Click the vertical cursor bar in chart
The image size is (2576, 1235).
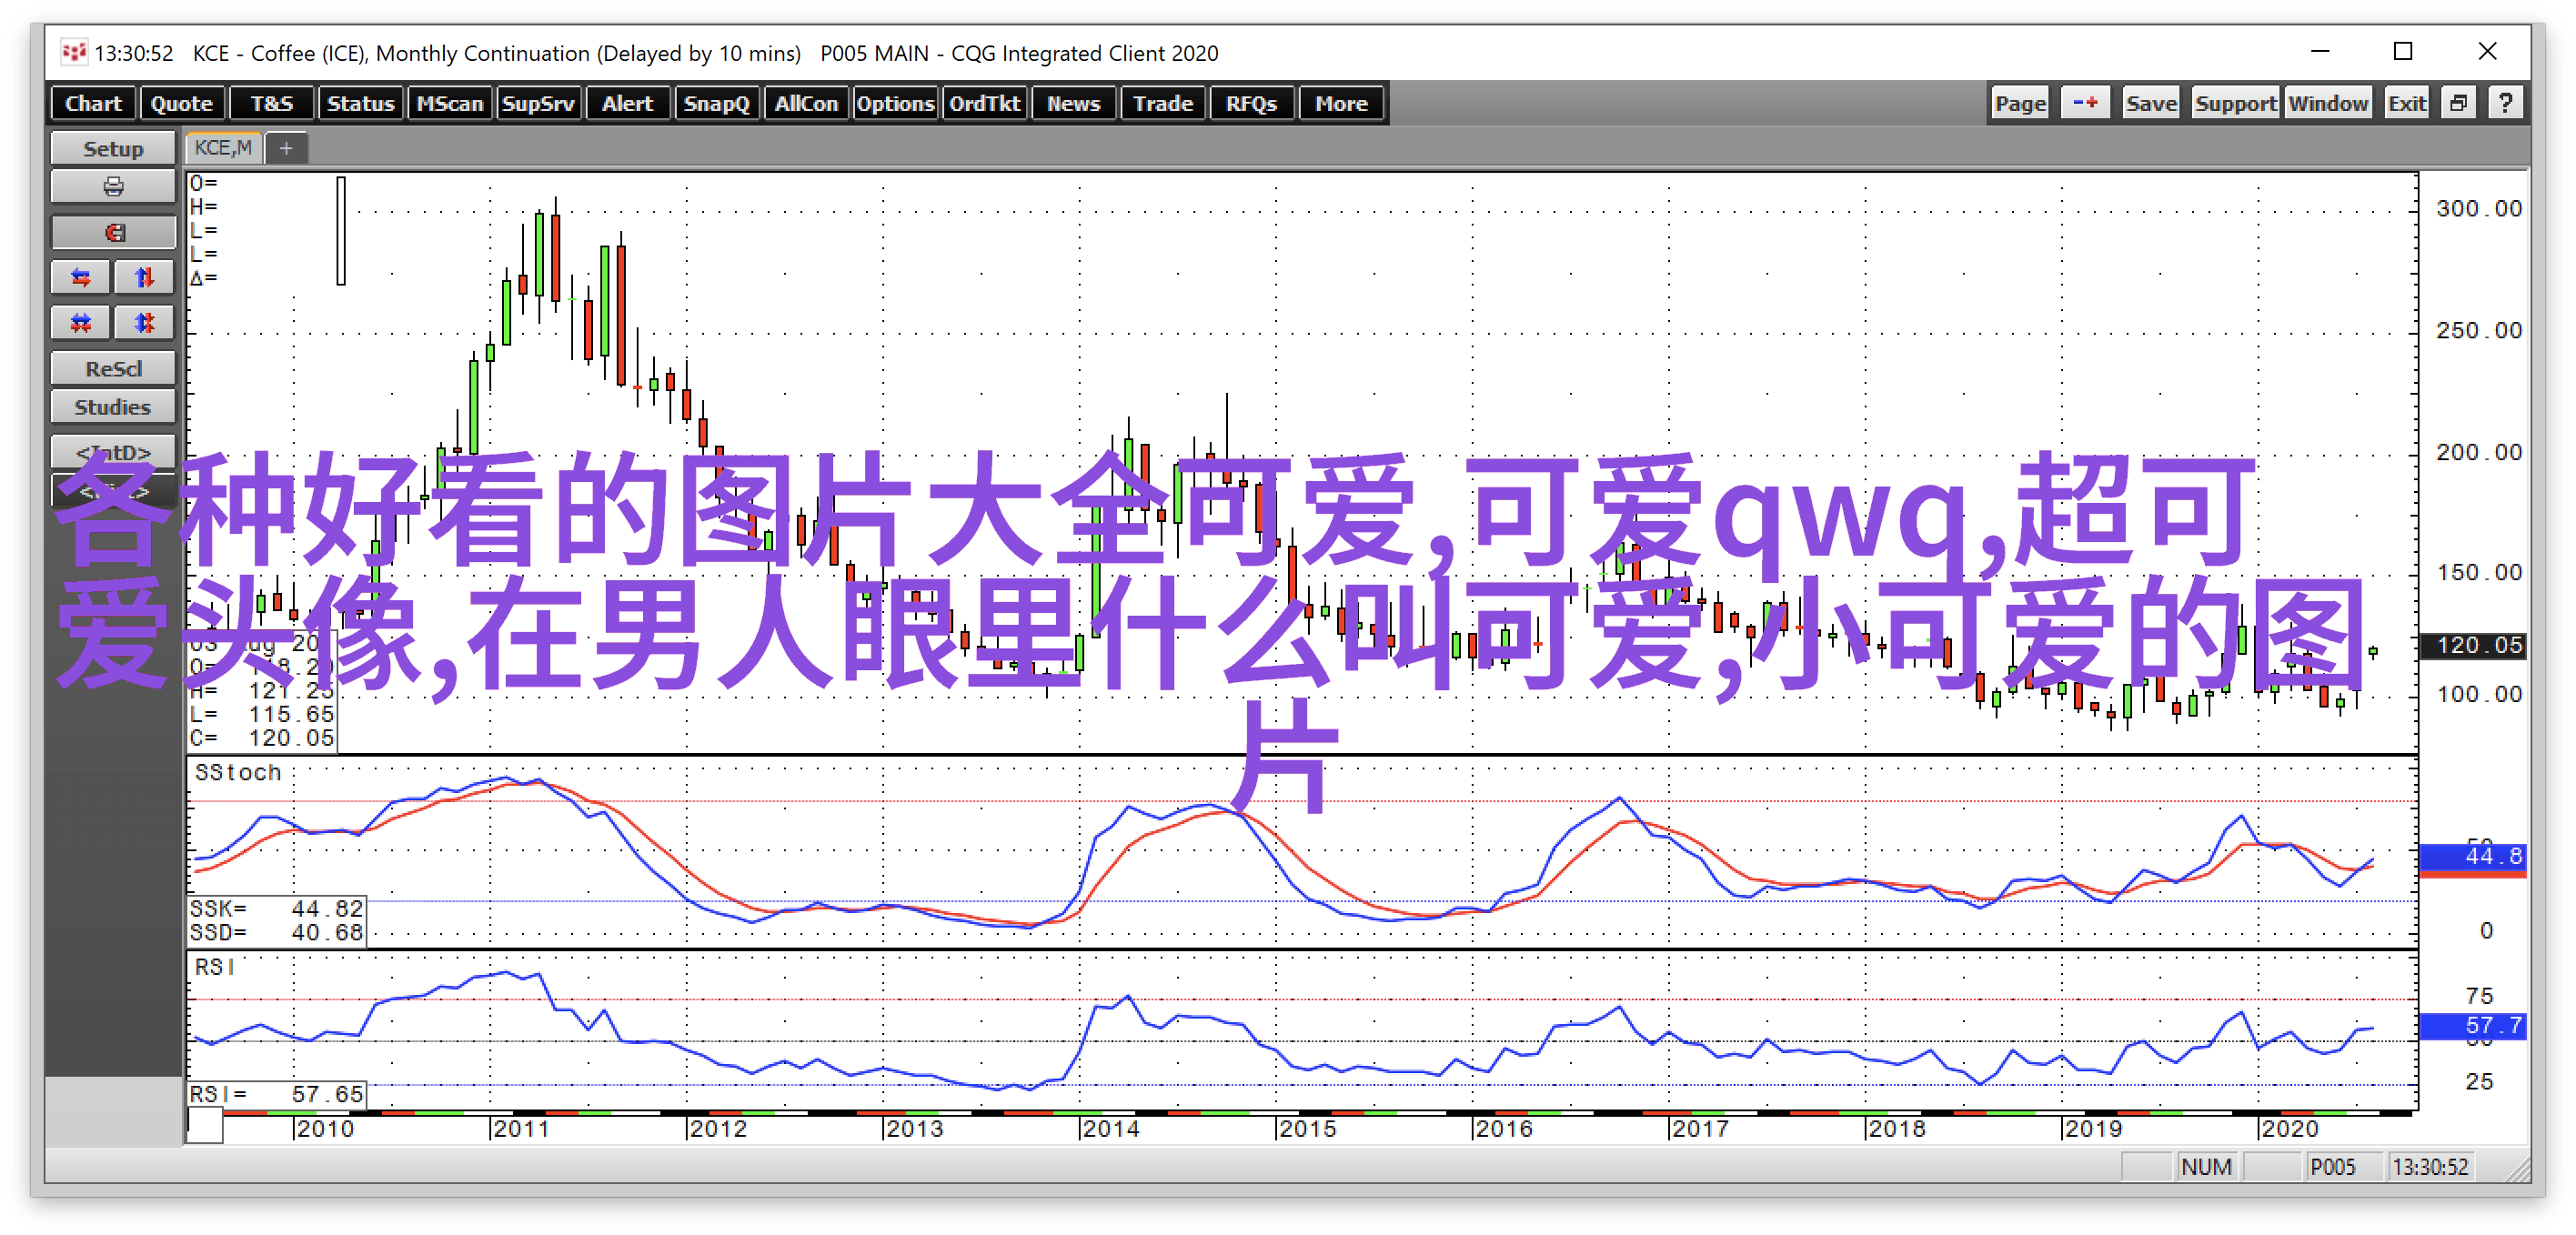(341, 231)
